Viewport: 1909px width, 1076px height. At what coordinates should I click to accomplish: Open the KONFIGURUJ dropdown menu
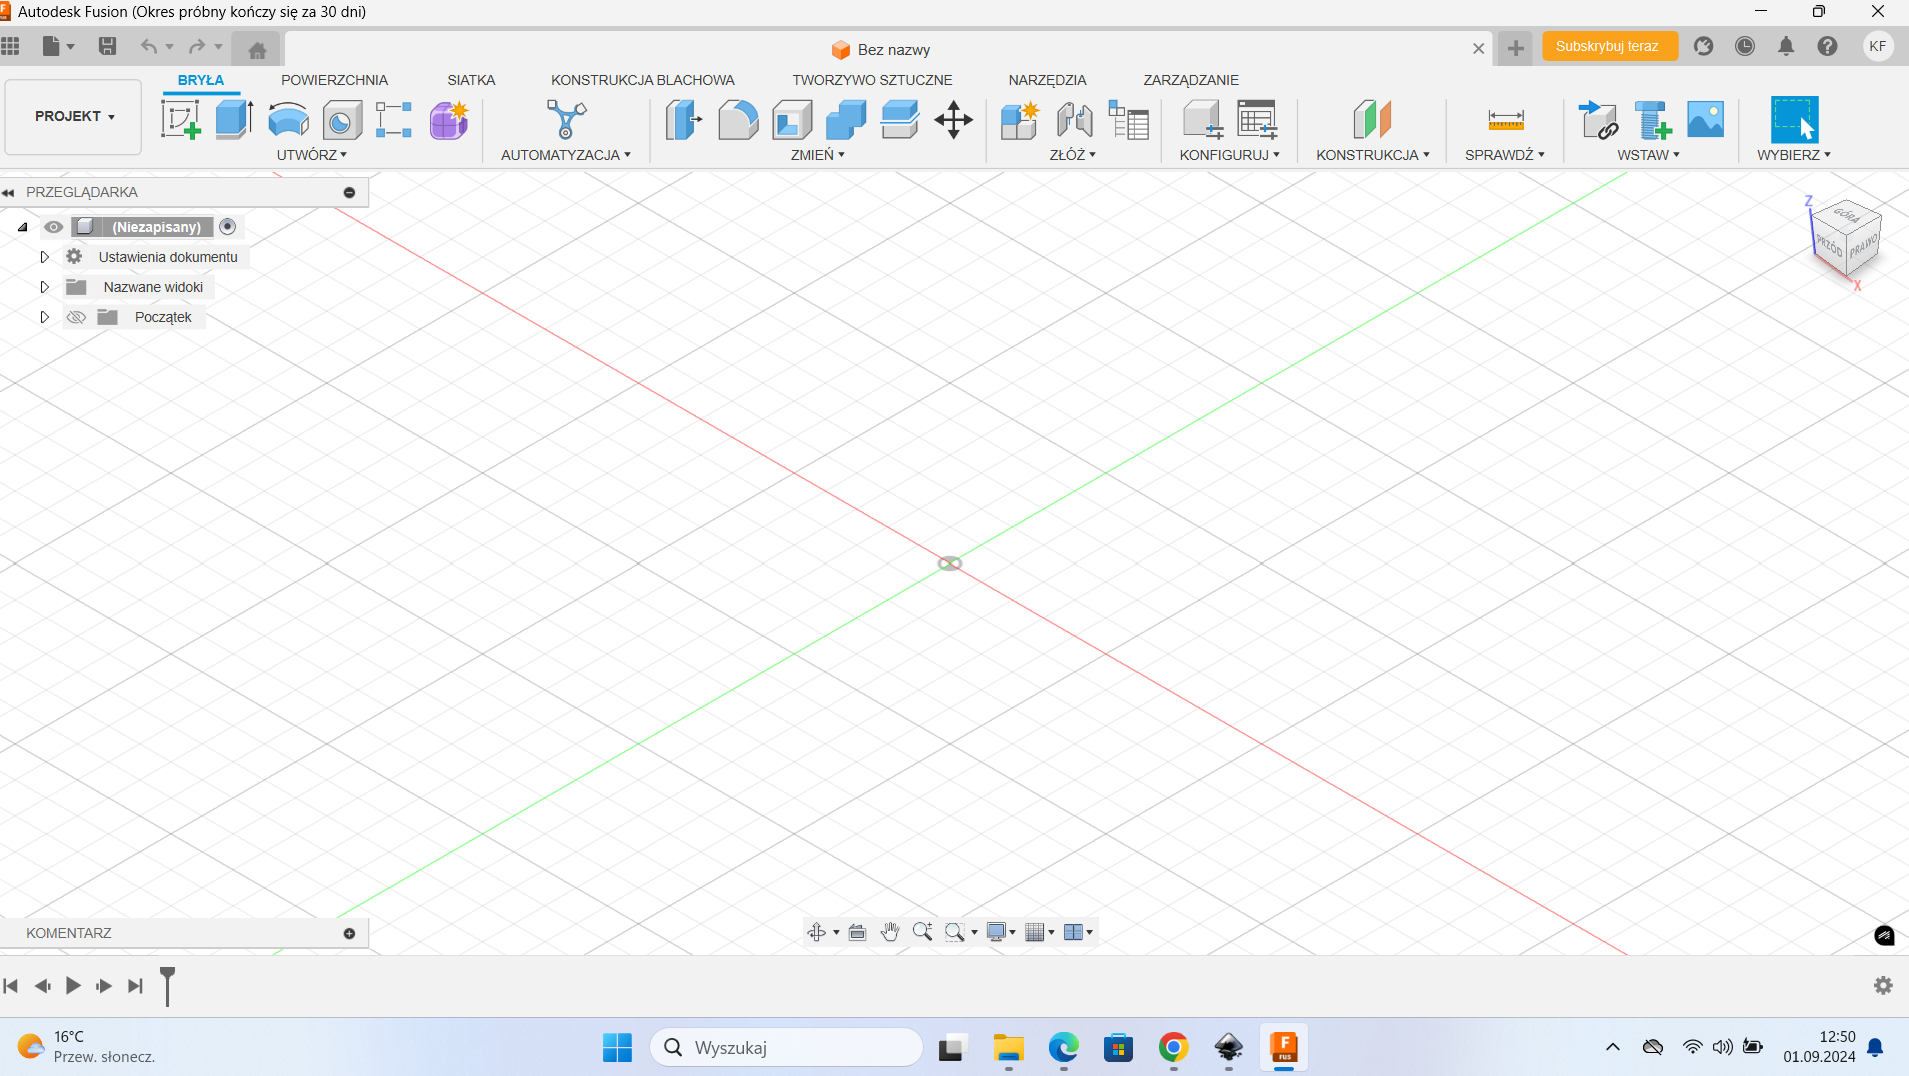tap(1230, 155)
